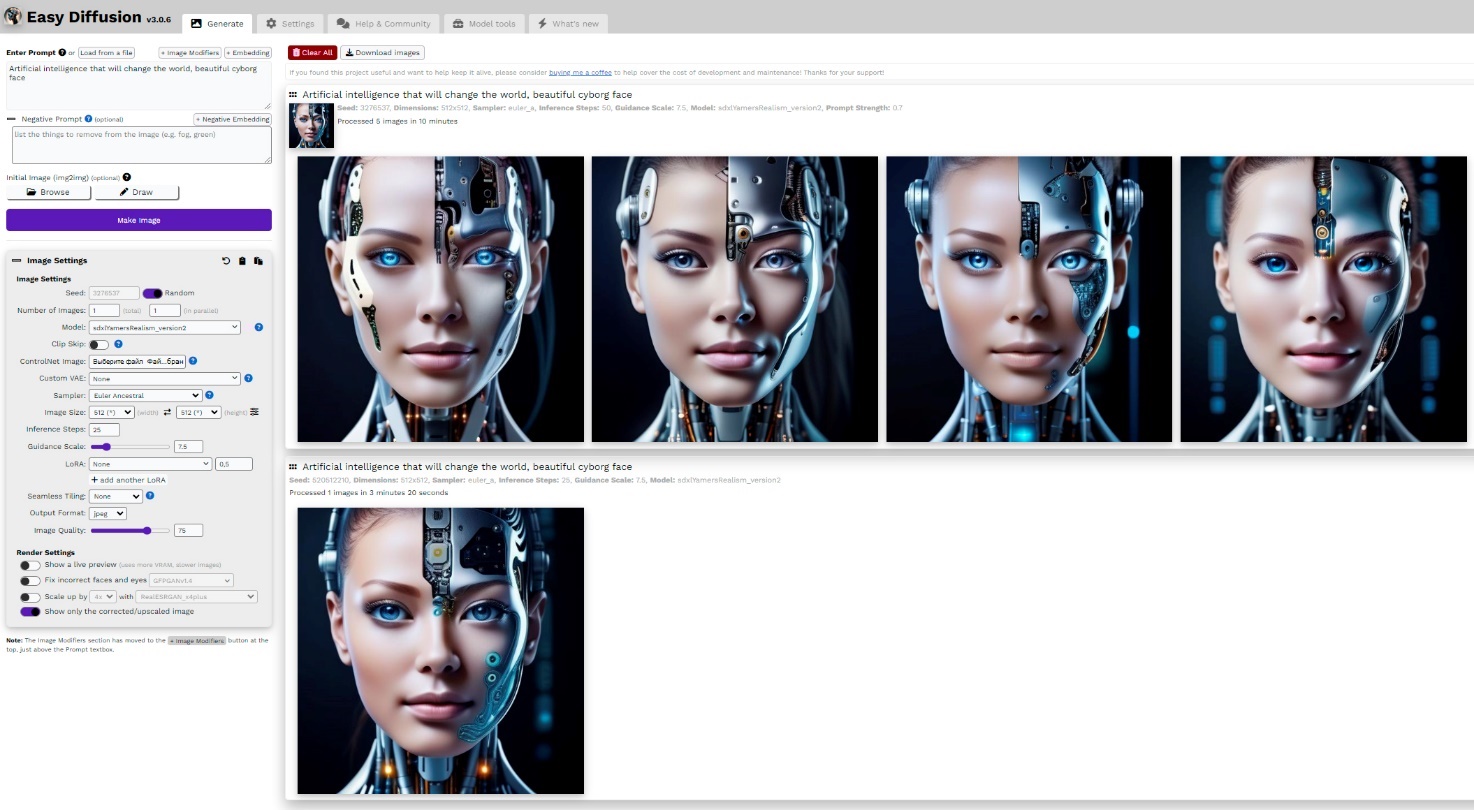Click the help icon next to Negative Prompt

tap(89, 119)
